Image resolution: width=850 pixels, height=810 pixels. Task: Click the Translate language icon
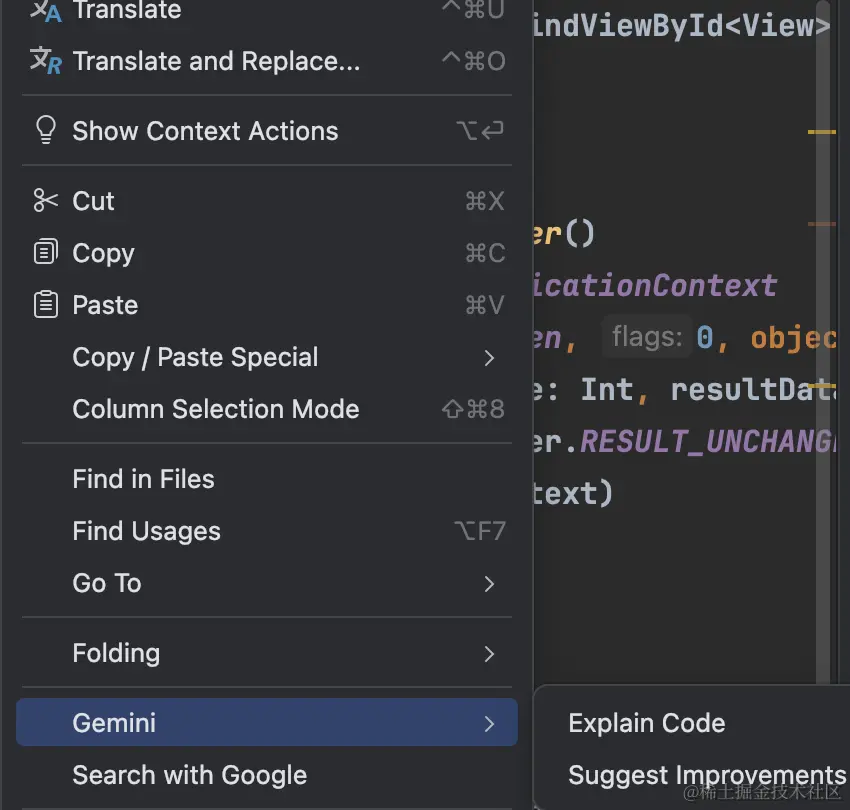43,12
